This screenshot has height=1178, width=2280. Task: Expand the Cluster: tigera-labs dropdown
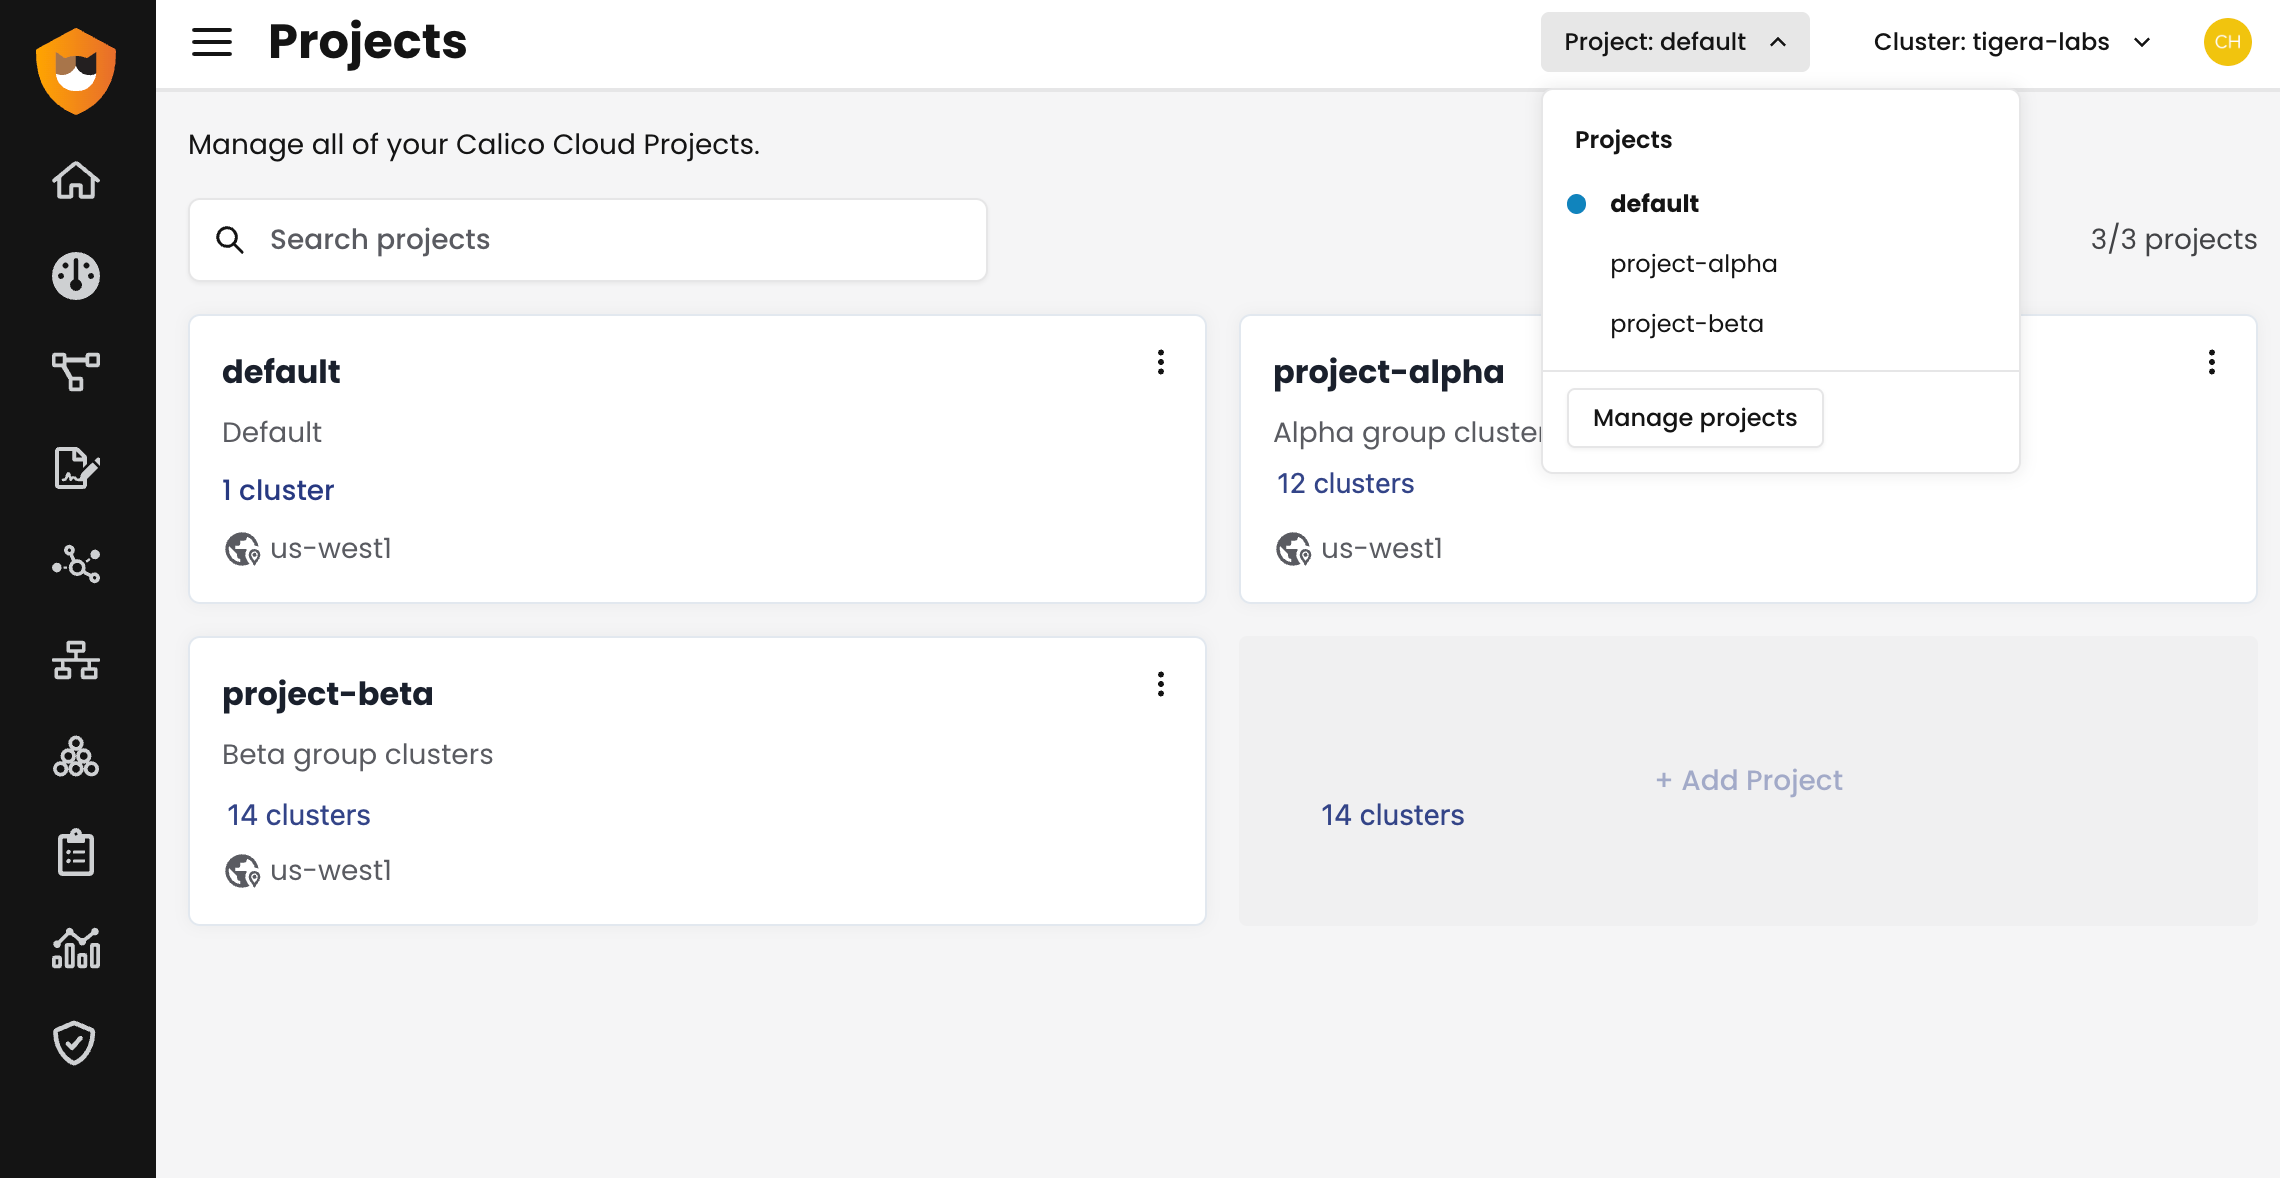2011,42
